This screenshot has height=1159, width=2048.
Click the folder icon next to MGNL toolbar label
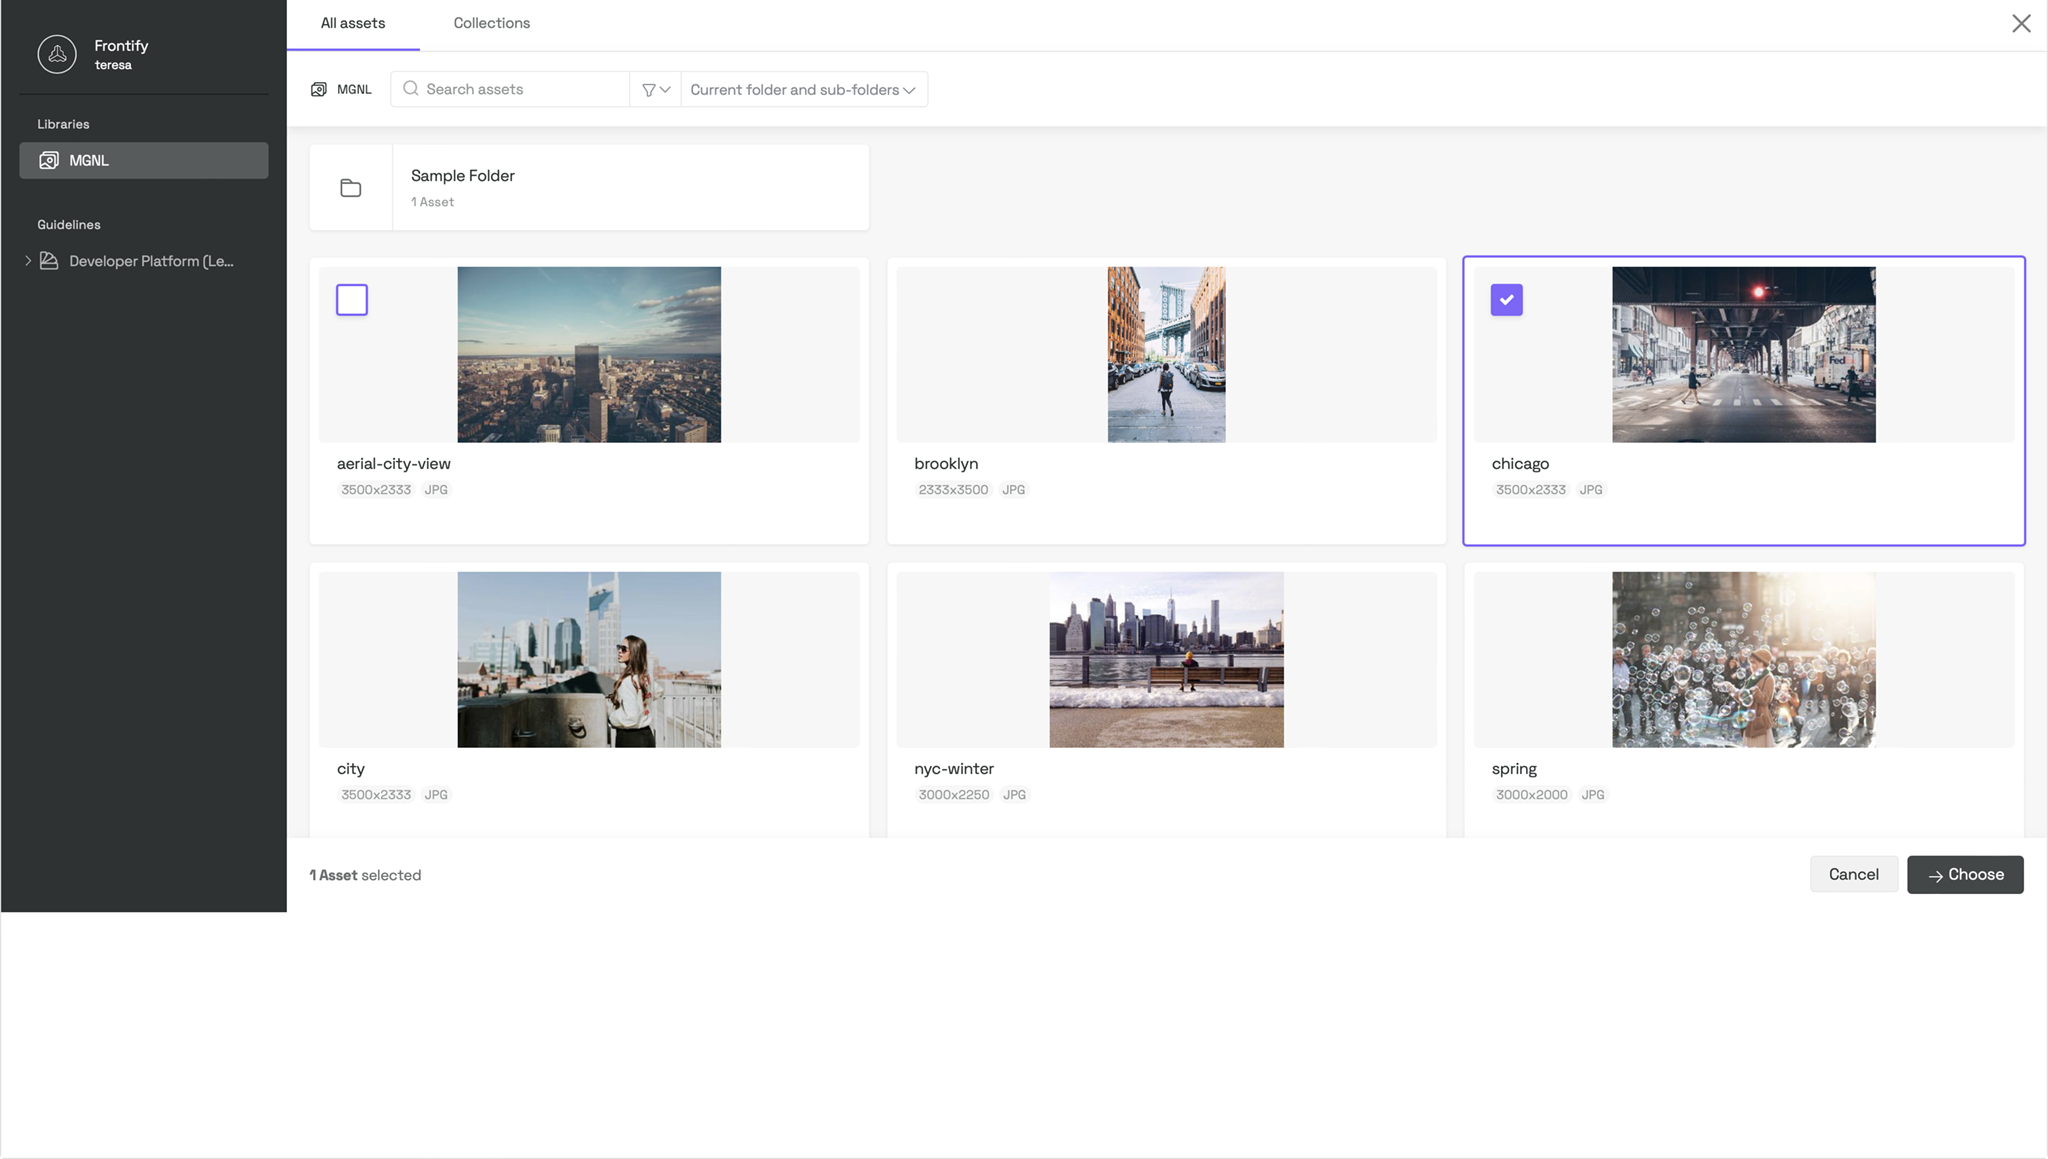click(319, 89)
